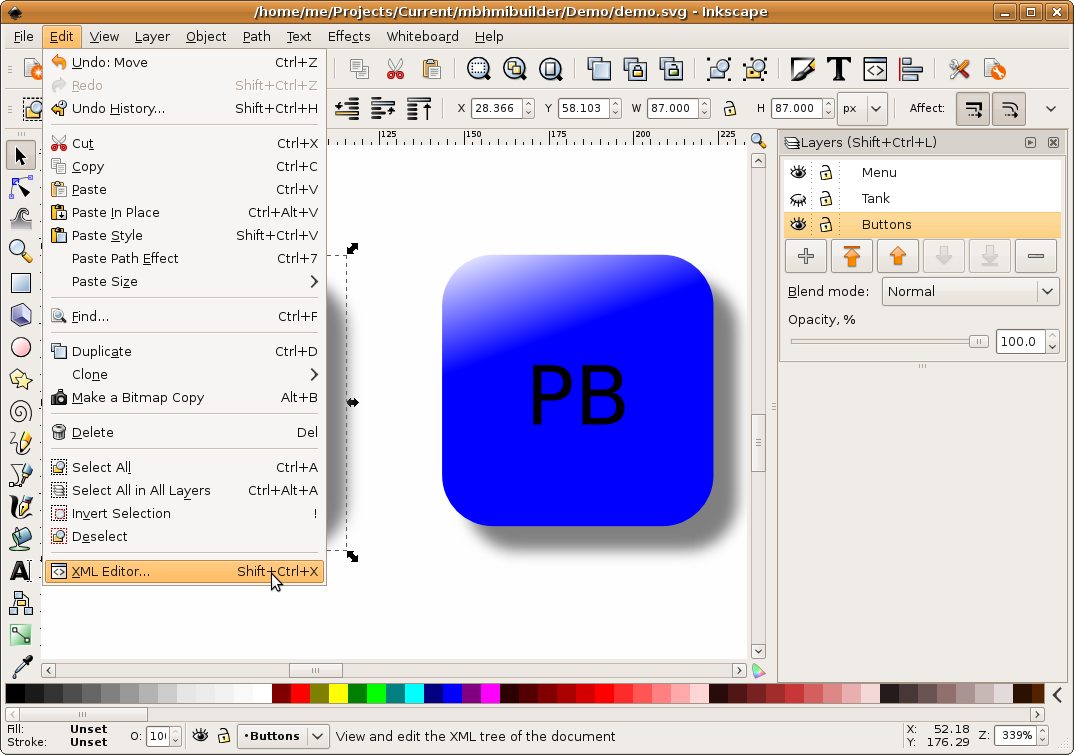Screen dimensions: 1074x755
Task: Open Inkscape Preferences wrench icon
Action: click(x=959, y=69)
